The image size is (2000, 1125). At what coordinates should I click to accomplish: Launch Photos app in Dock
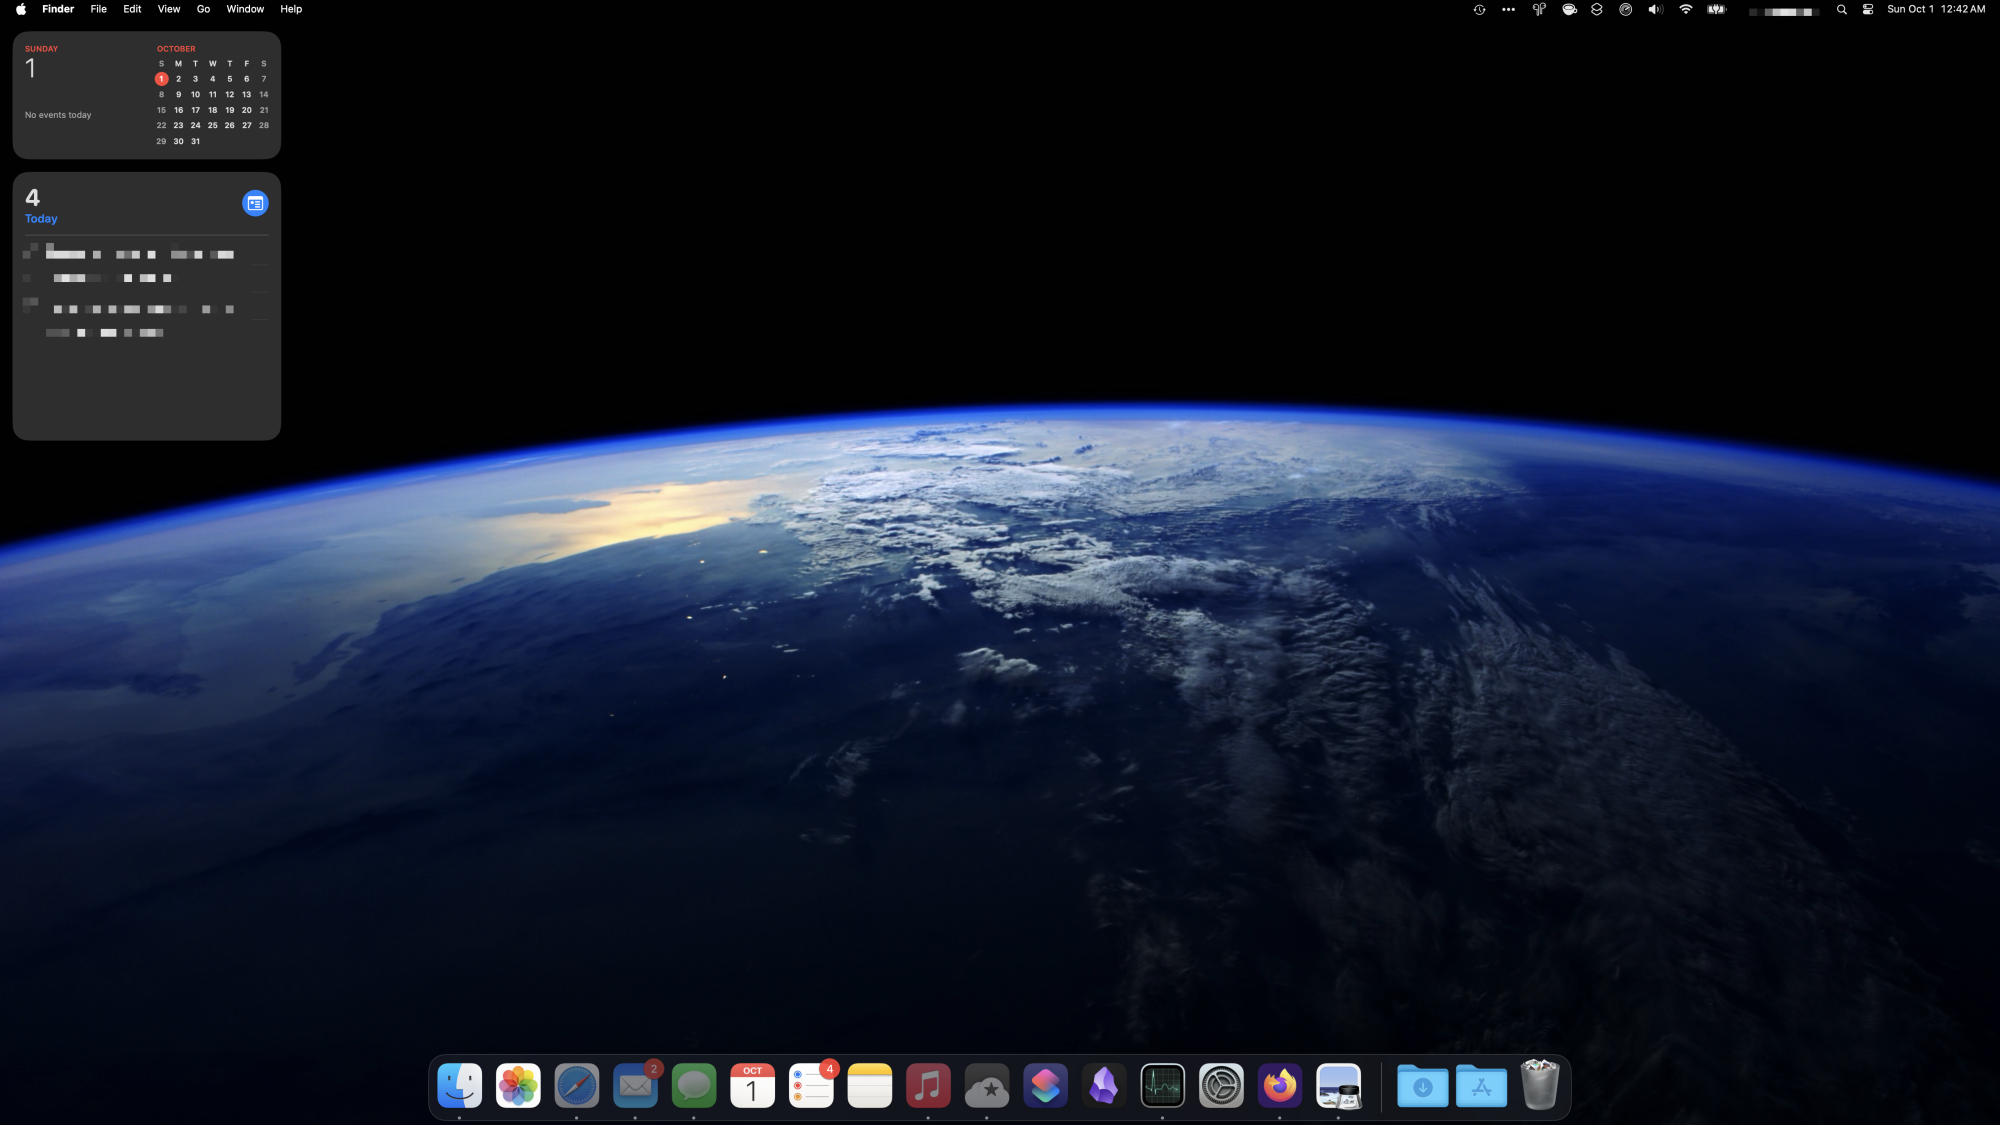click(518, 1085)
